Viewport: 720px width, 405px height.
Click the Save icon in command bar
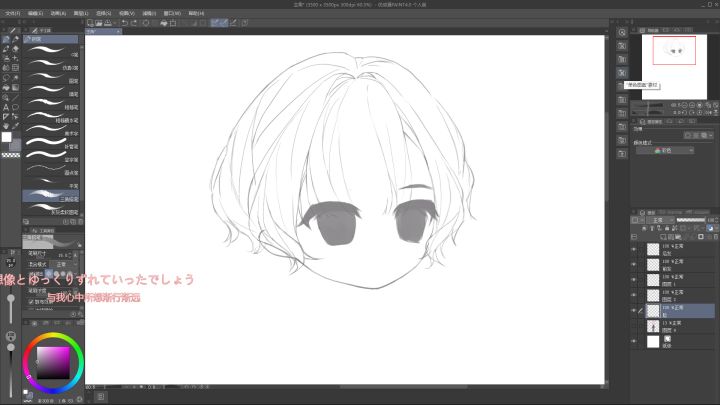[107, 22]
